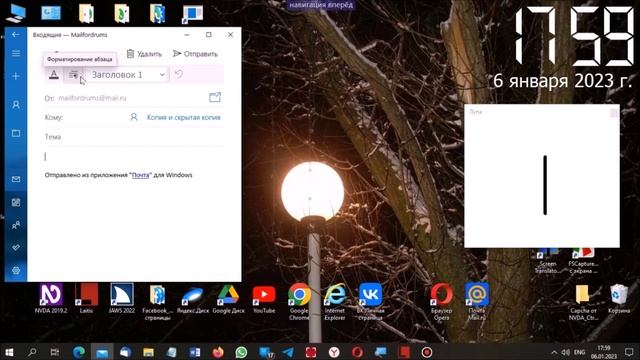
Task: Select Яндекс.Диск desktop icon
Action: point(193,298)
